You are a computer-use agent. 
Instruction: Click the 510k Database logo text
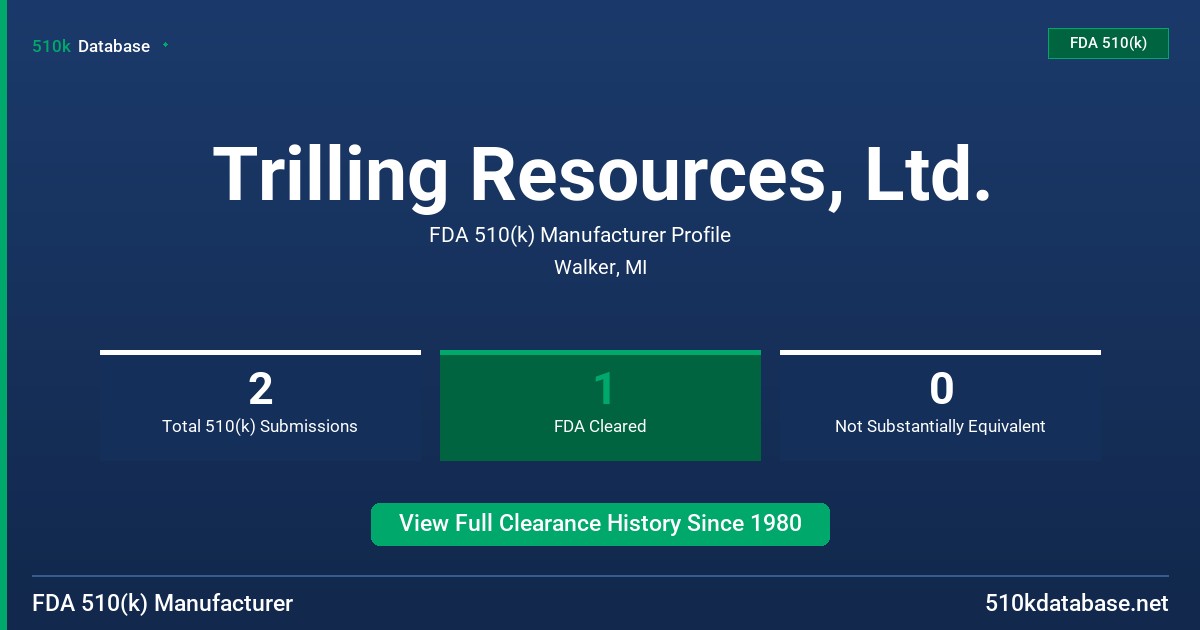coord(91,46)
